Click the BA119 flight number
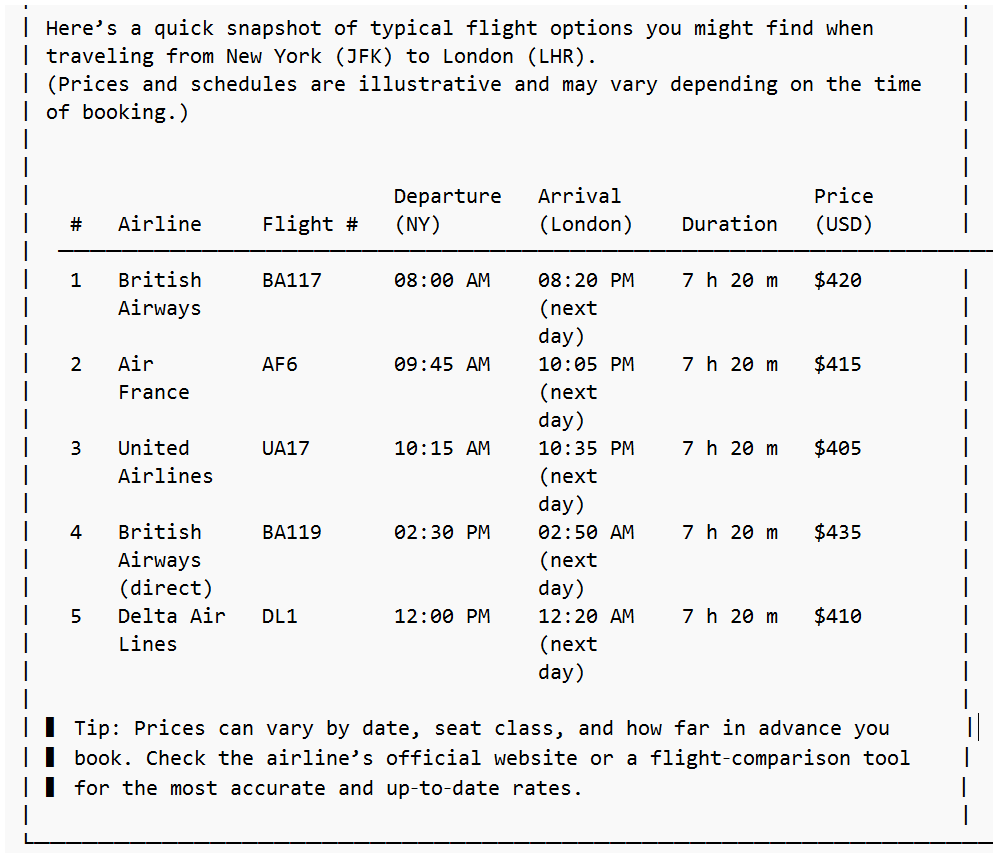Viewport: 998px width, 858px height. pyautogui.click(x=292, y=532)
